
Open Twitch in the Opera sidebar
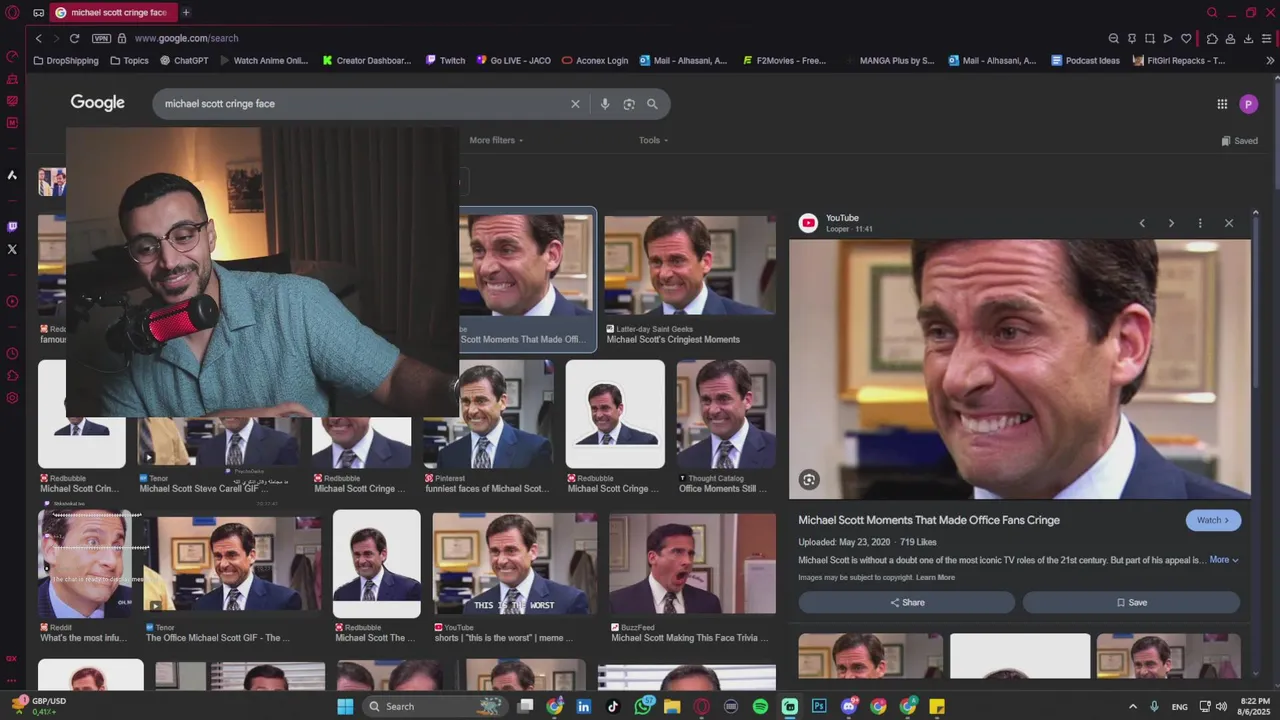pos(12,227)
